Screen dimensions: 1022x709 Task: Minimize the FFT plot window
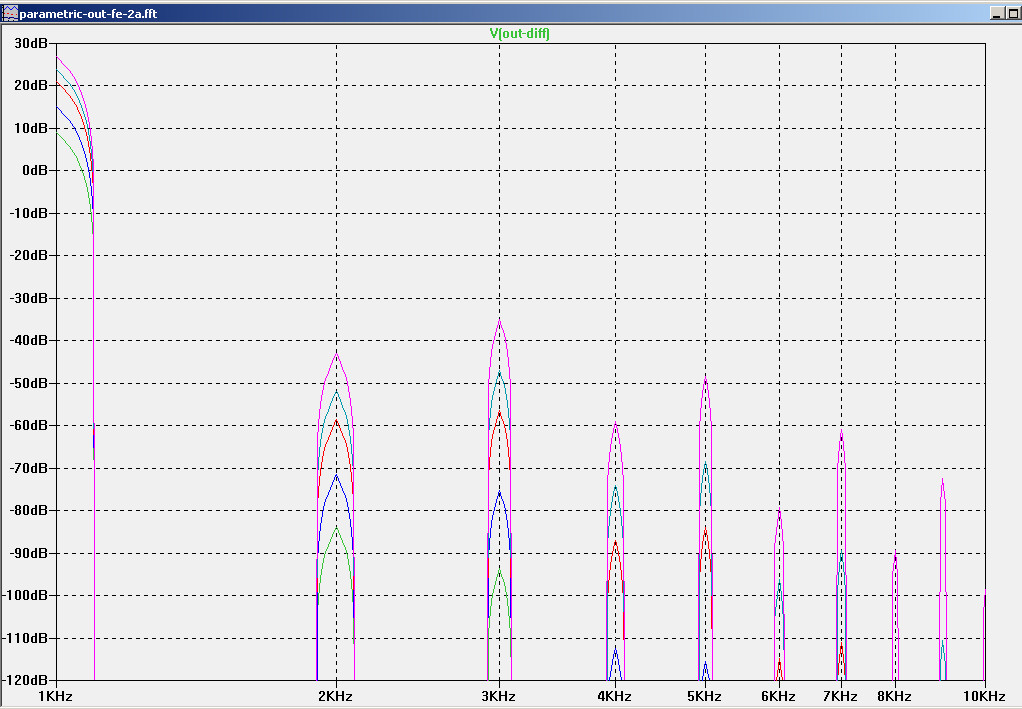tap(997, 13)
